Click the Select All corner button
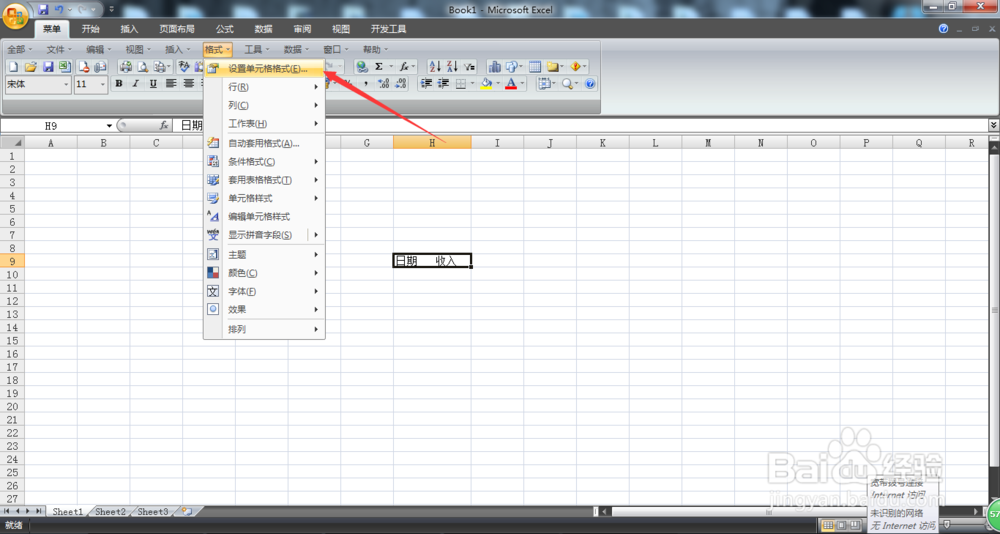Screen dimensions: 1000x534 point(13,143)
